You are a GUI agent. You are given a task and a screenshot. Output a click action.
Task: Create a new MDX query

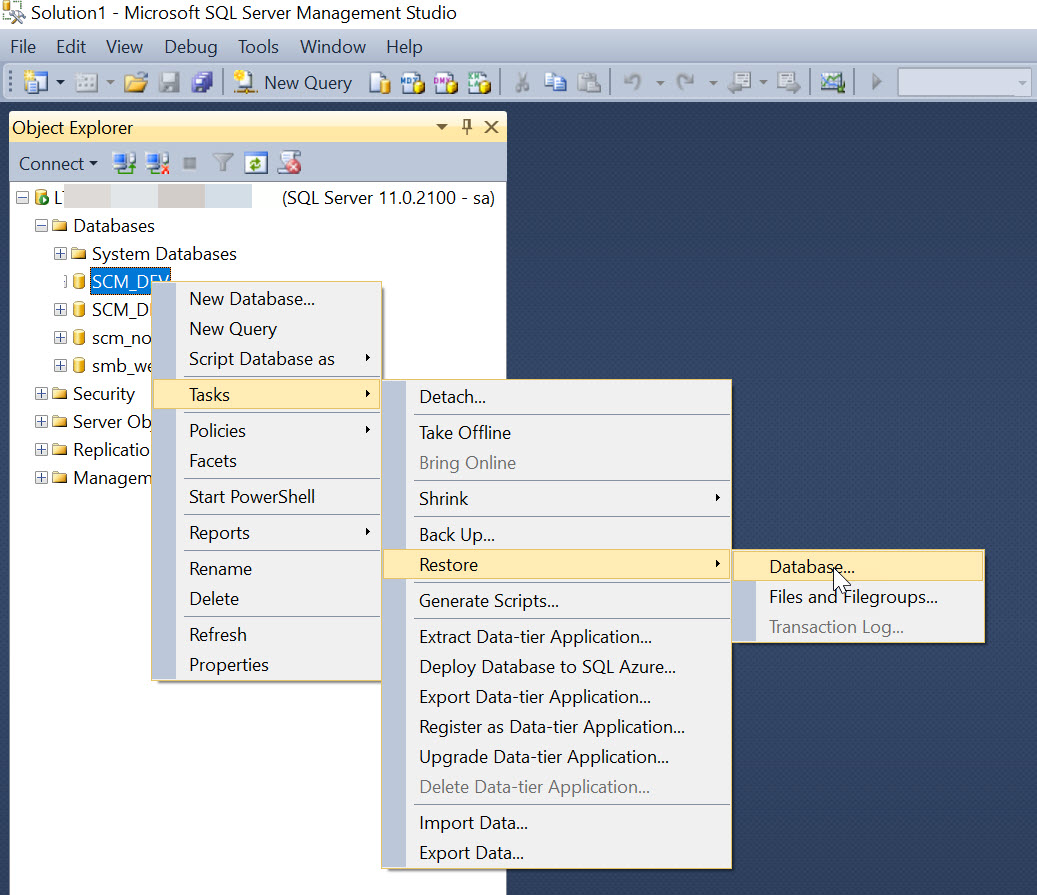(412, 82)
